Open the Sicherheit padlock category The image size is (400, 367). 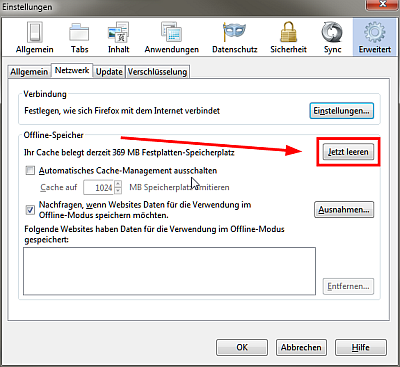288,37
